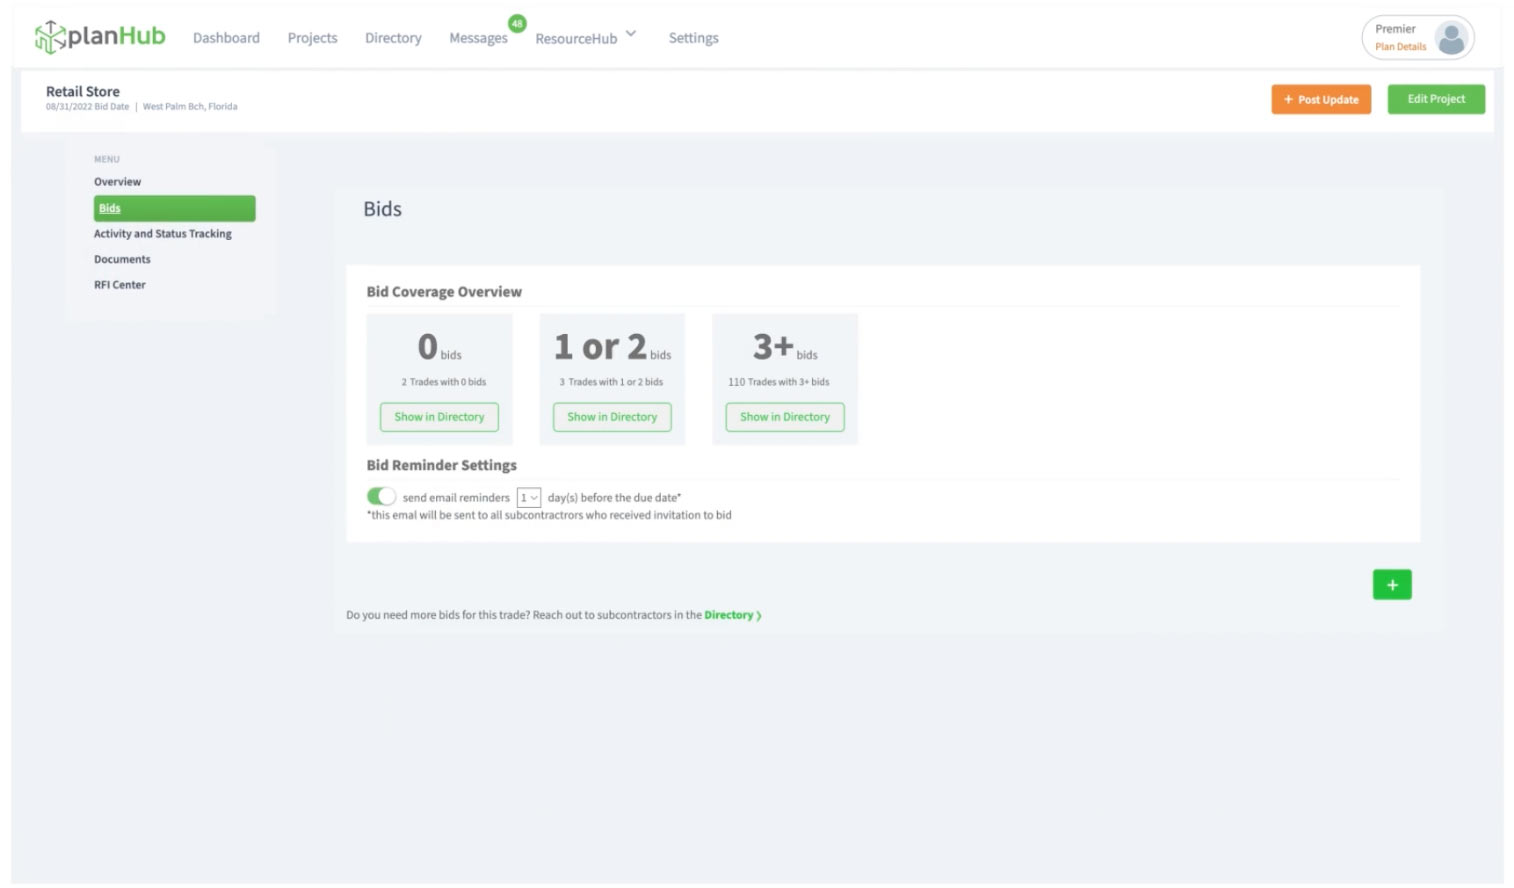Open Plan Details link

tap(1399, 46)
